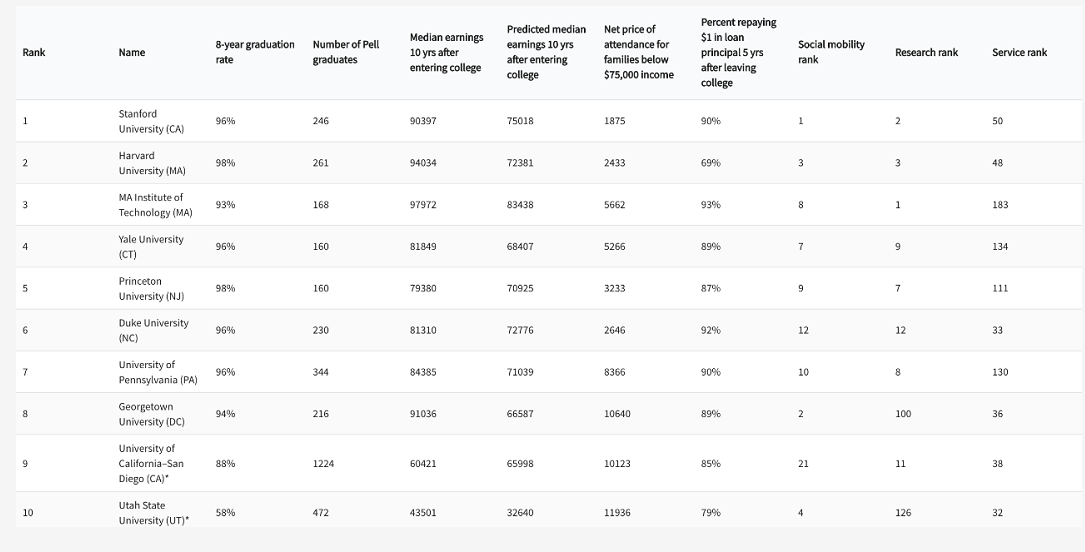
Task: Click University of California–San Diego name
Action: (x=152, y=463)
